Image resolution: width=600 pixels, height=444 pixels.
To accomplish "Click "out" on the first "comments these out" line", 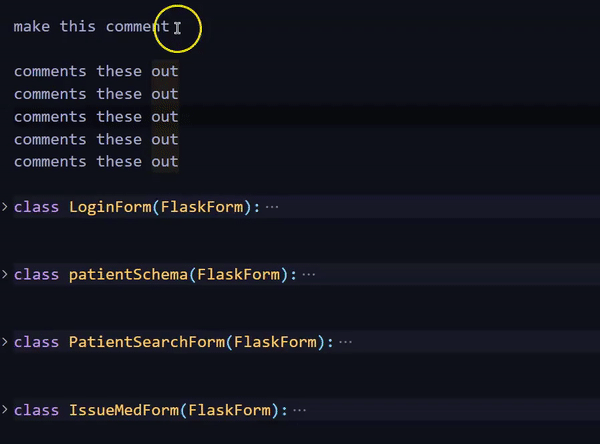I will [x=165, y=71].
